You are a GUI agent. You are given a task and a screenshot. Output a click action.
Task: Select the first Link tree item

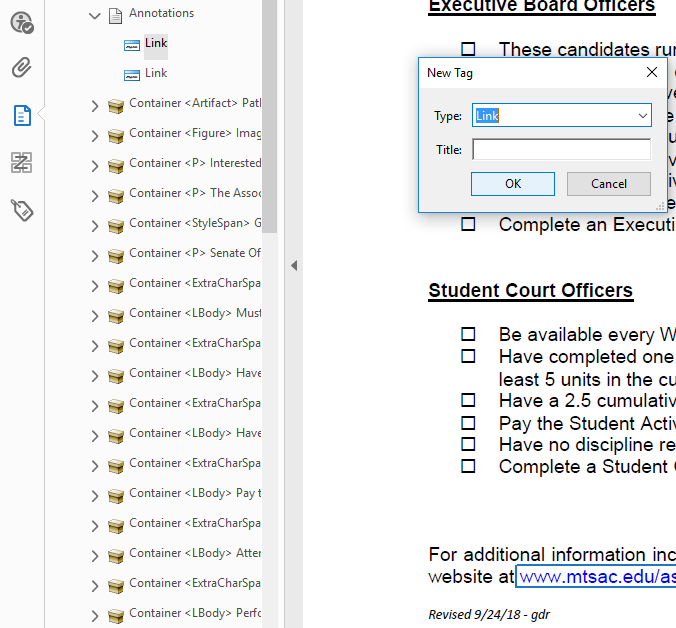point(156,43)
